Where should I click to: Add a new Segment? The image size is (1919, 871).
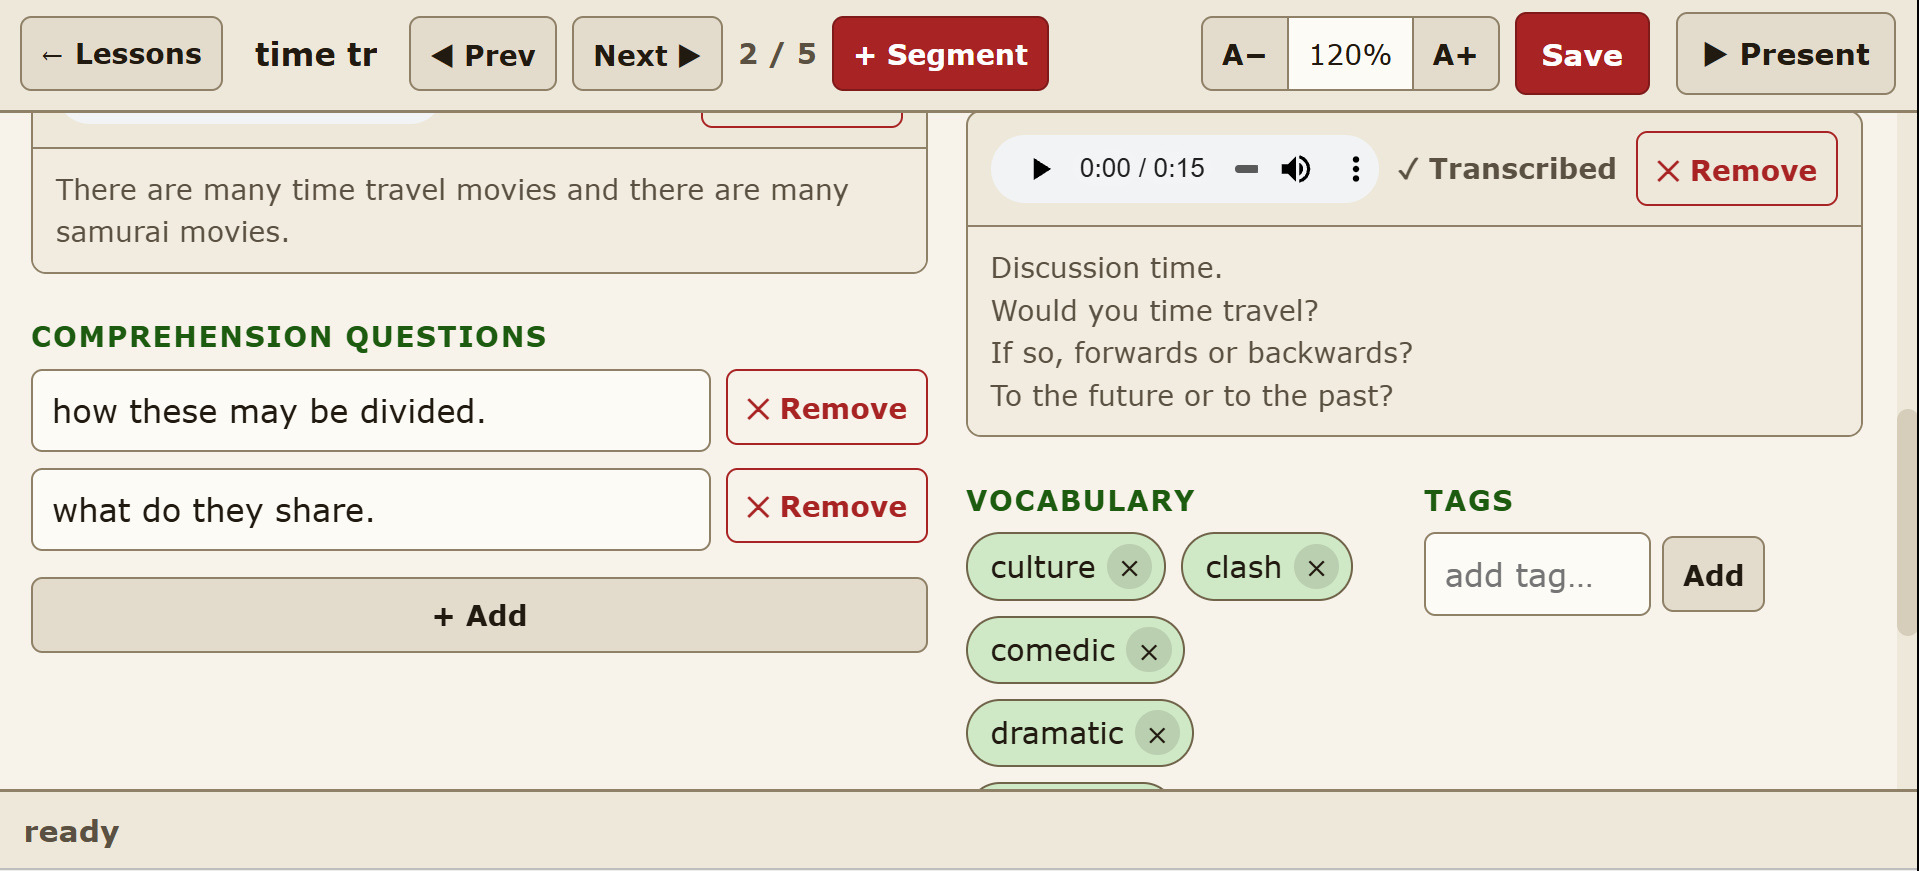940,54
